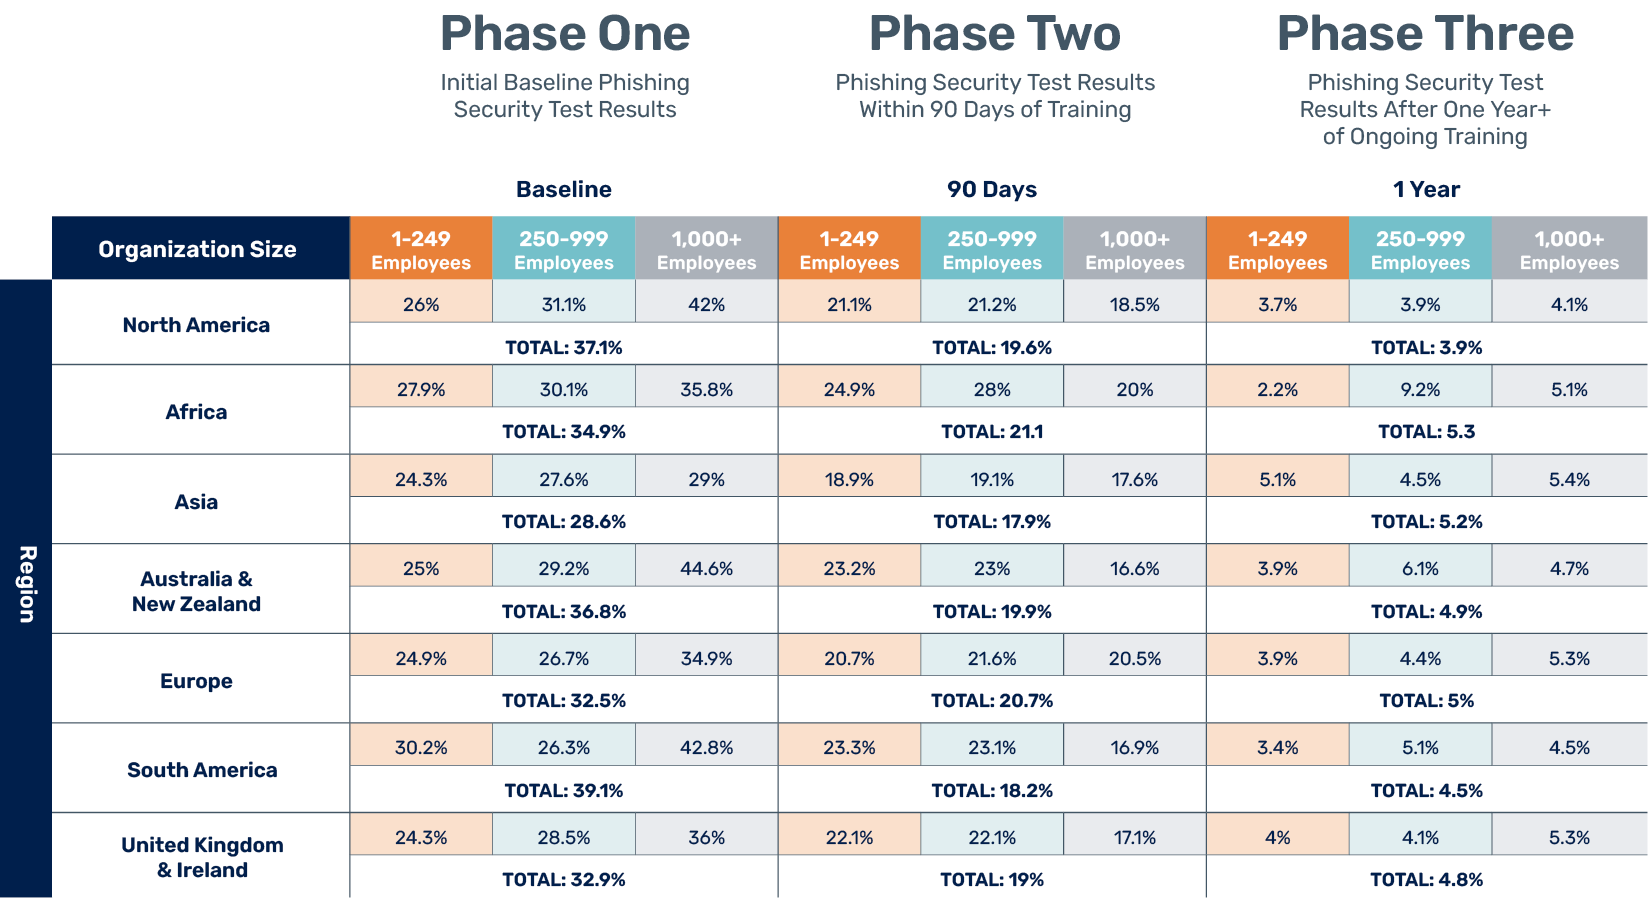Click the 90 Days column group label
This screenshot has width=1650, height=900.
click(x=992, y=190)
